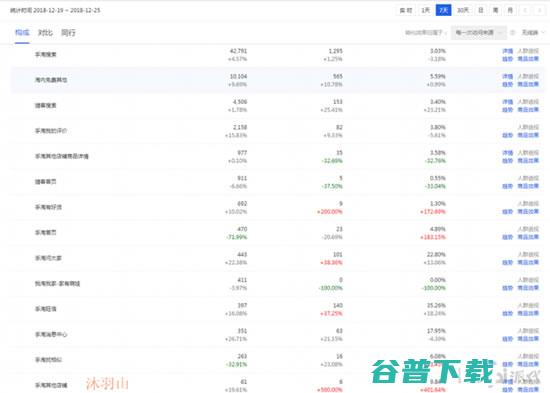Select the 7天 time range button
Image resolution: width=550 pixels, height=393 pixels.
click(x=443, y=10)
